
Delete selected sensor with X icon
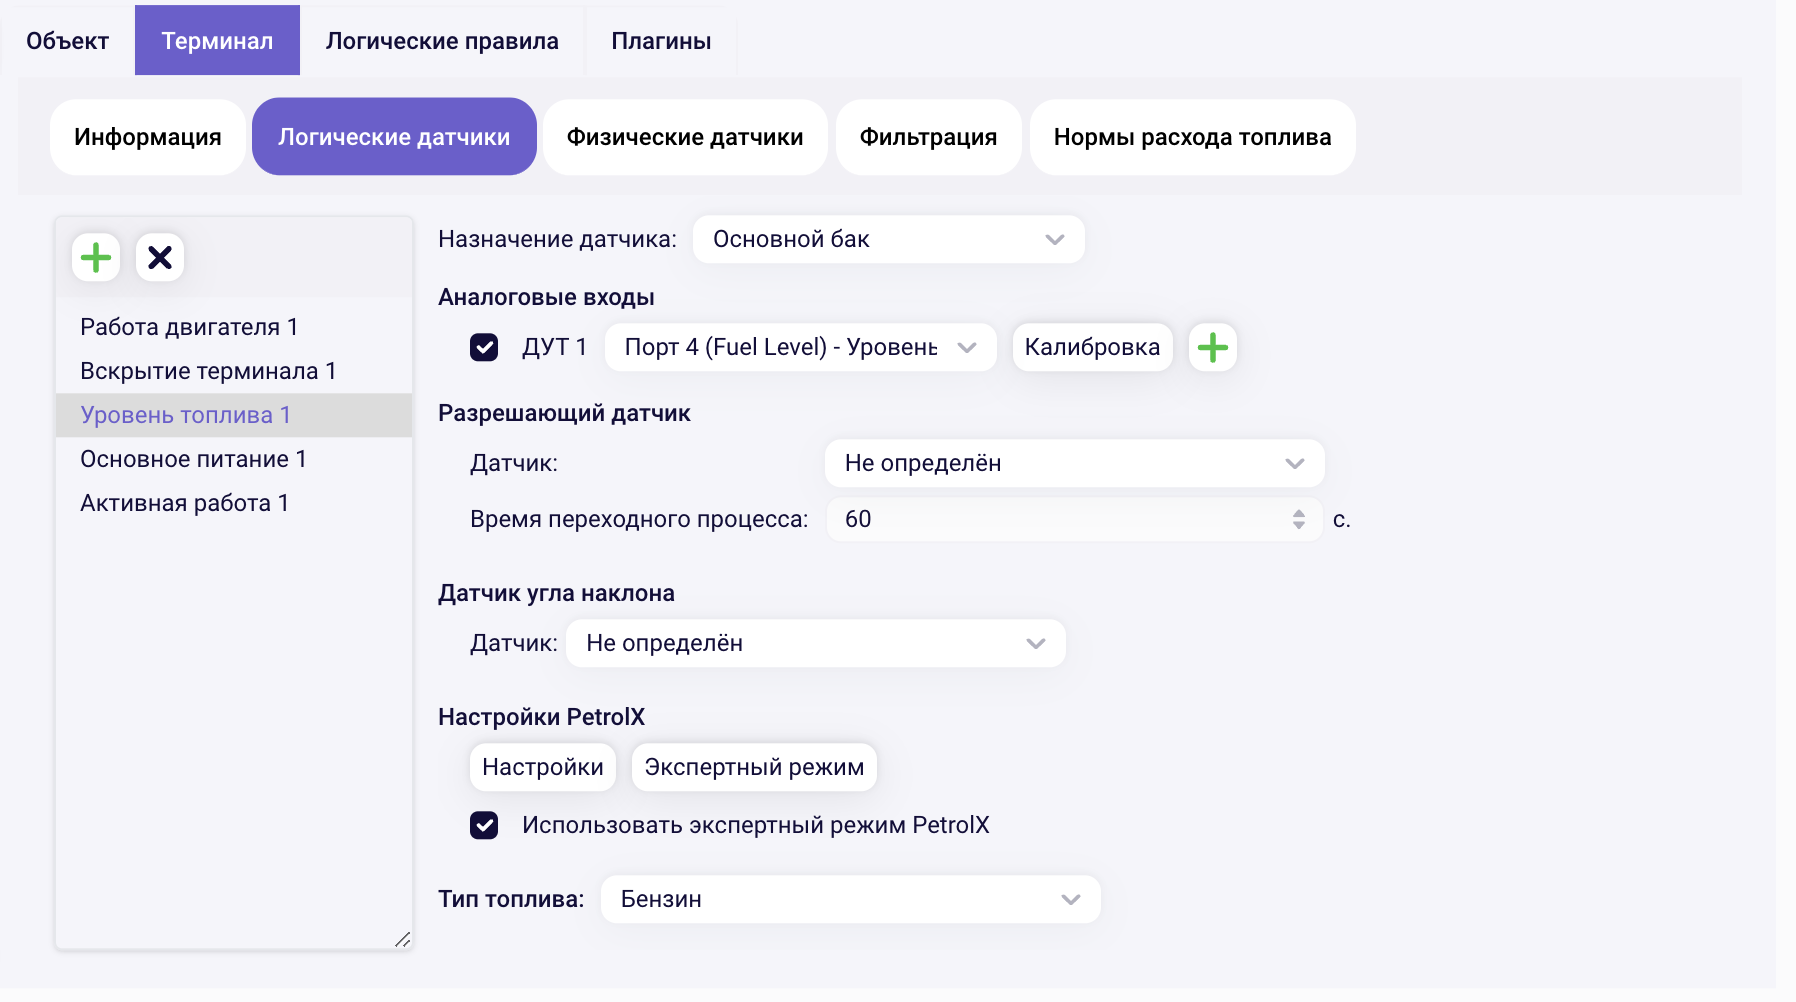[x=160, y=258]
